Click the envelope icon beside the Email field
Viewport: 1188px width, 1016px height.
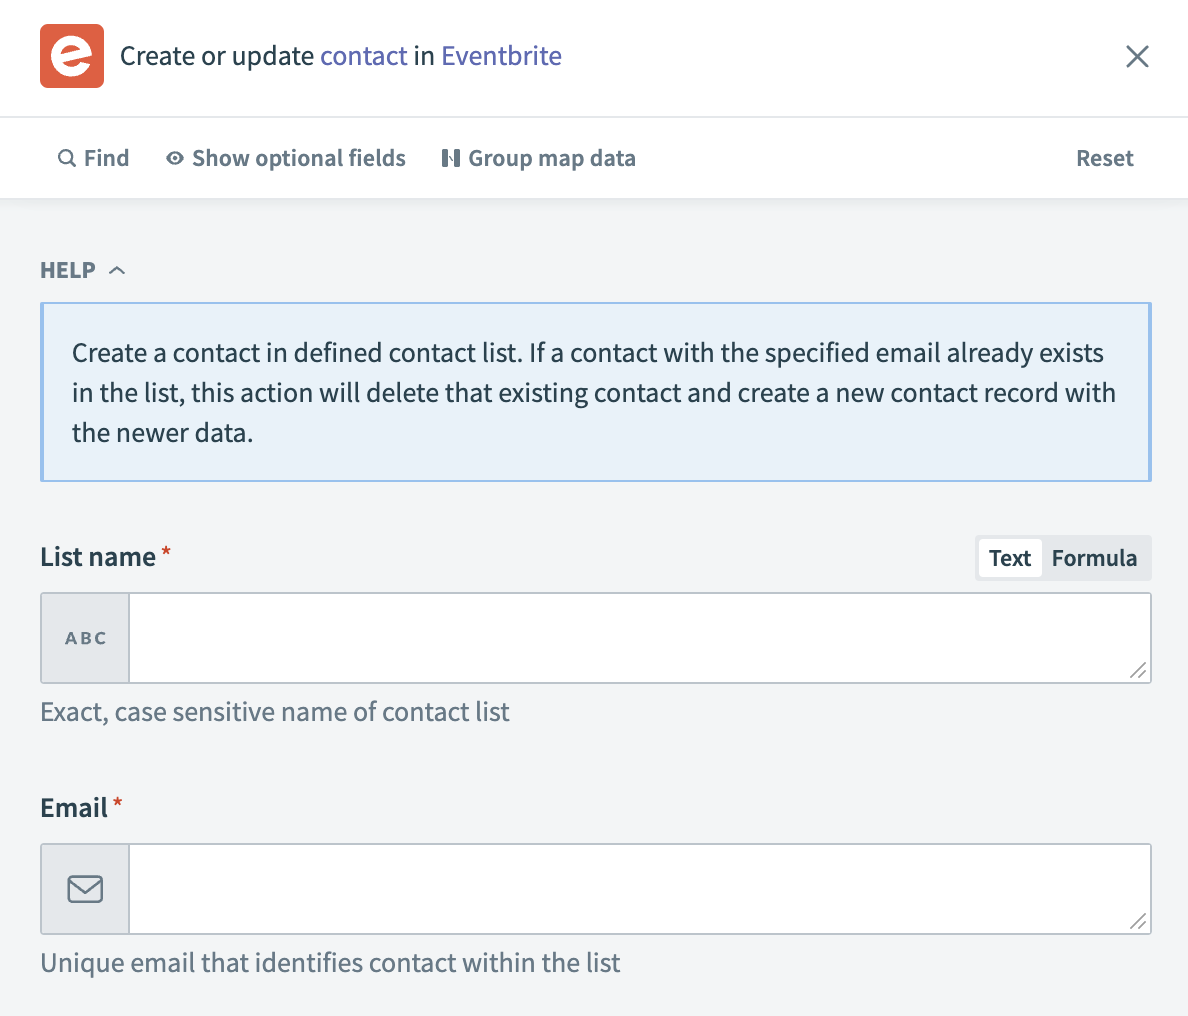pos(84,888)
